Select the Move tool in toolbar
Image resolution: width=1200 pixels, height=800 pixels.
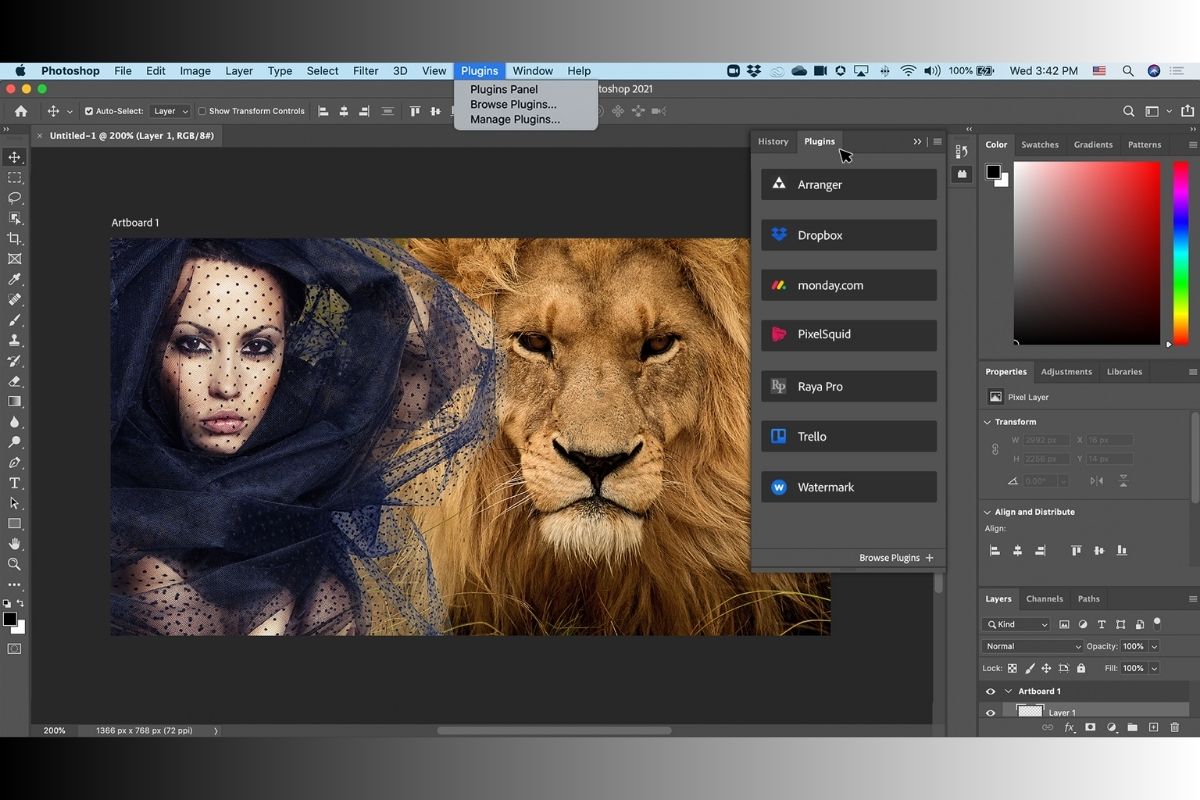pyautogui.click(x=14, y=157)
